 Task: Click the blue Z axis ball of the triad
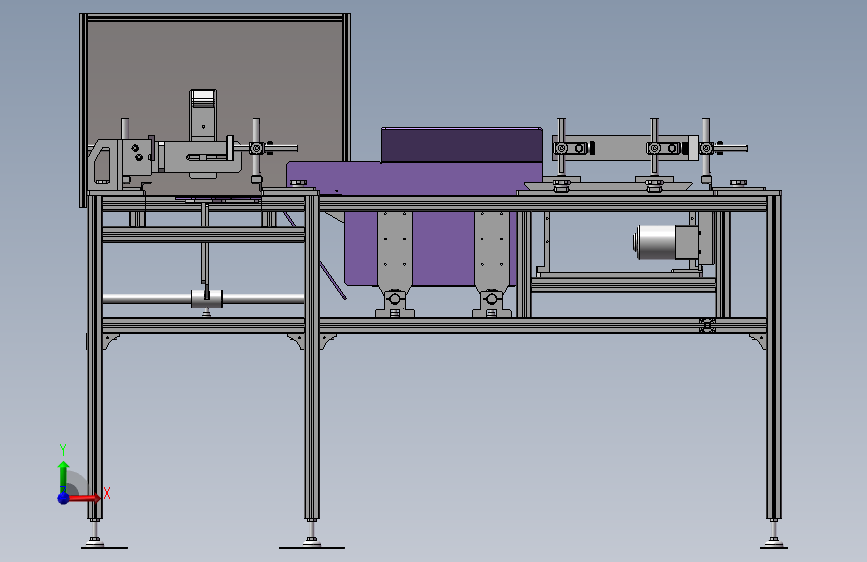click(x=63, y=498)
